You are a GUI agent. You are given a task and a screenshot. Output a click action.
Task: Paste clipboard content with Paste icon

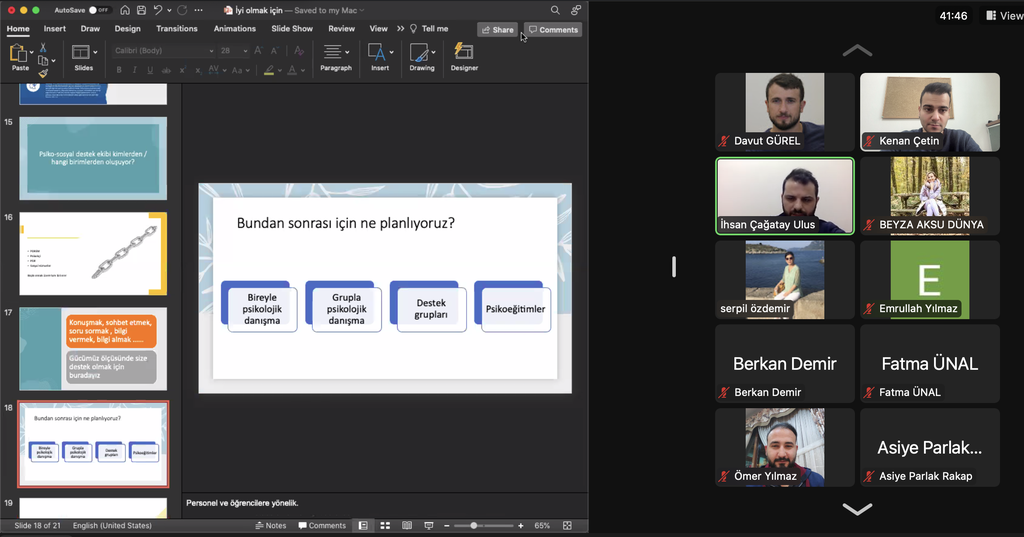point(18,53)
